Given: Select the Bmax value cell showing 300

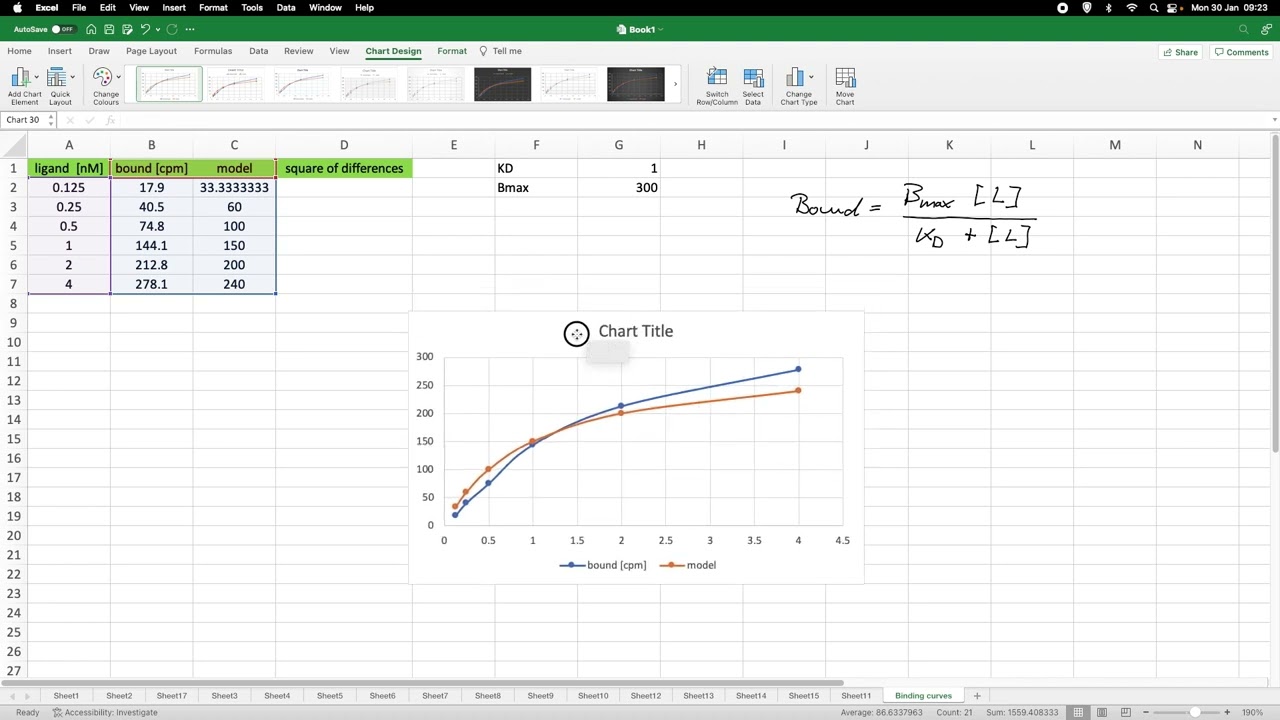Looking at the screenshot, I should (x=618, y=188).
